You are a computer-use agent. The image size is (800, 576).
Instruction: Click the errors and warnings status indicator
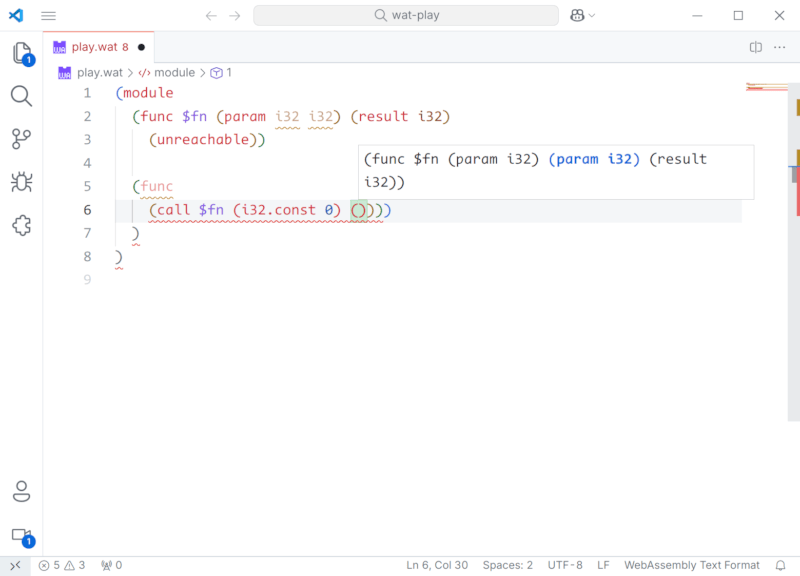(x=62, y=565)
